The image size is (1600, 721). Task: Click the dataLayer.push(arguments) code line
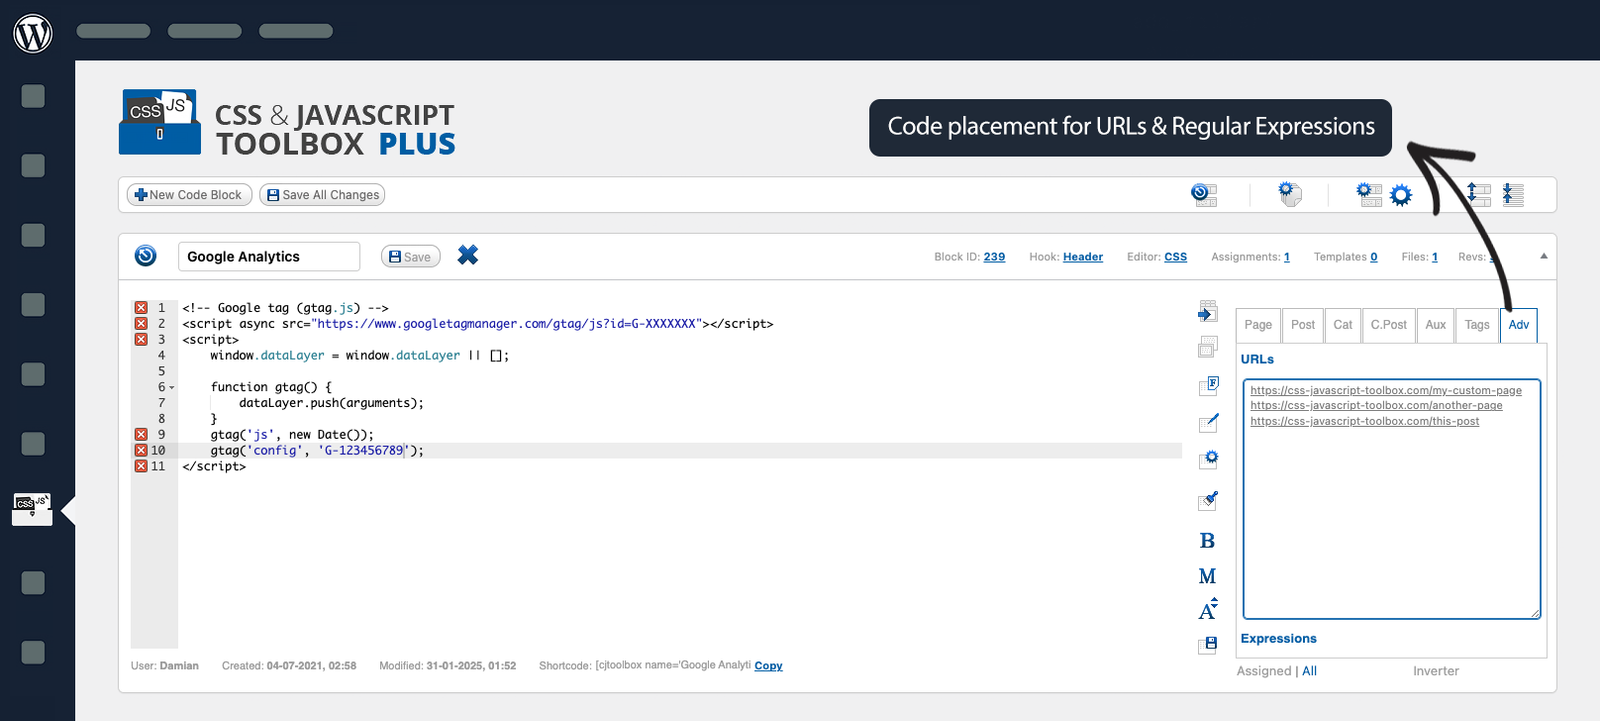point(331,403)
